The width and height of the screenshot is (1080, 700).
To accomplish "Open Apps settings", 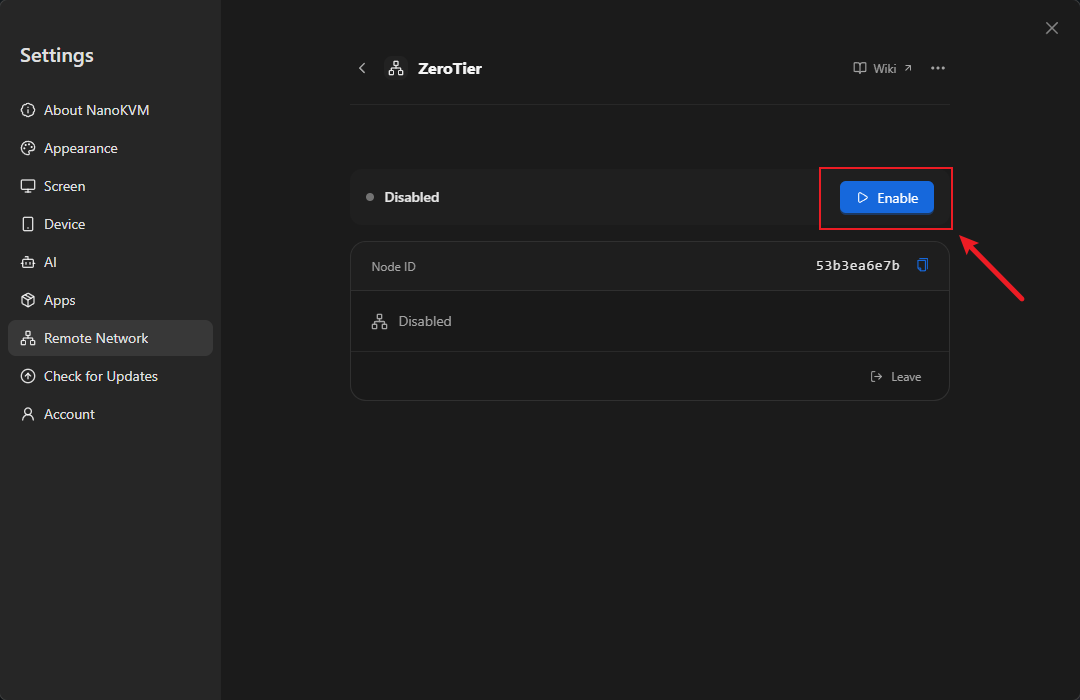I will [110, 300].
